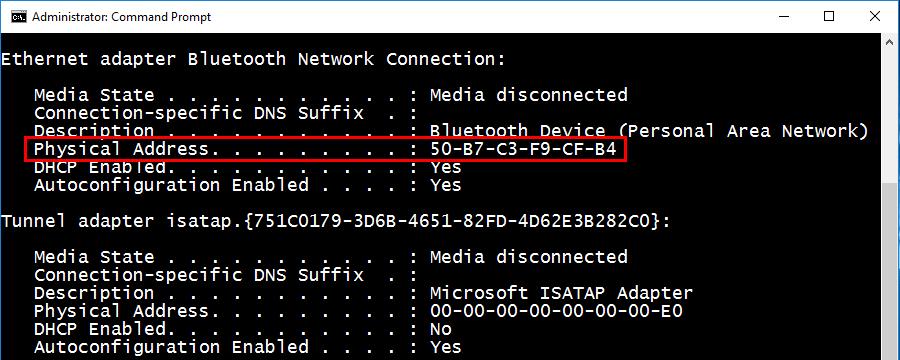Click the Command Prompt system menu icon
Viewport: 900px width, 360px height.
[18, 17]
